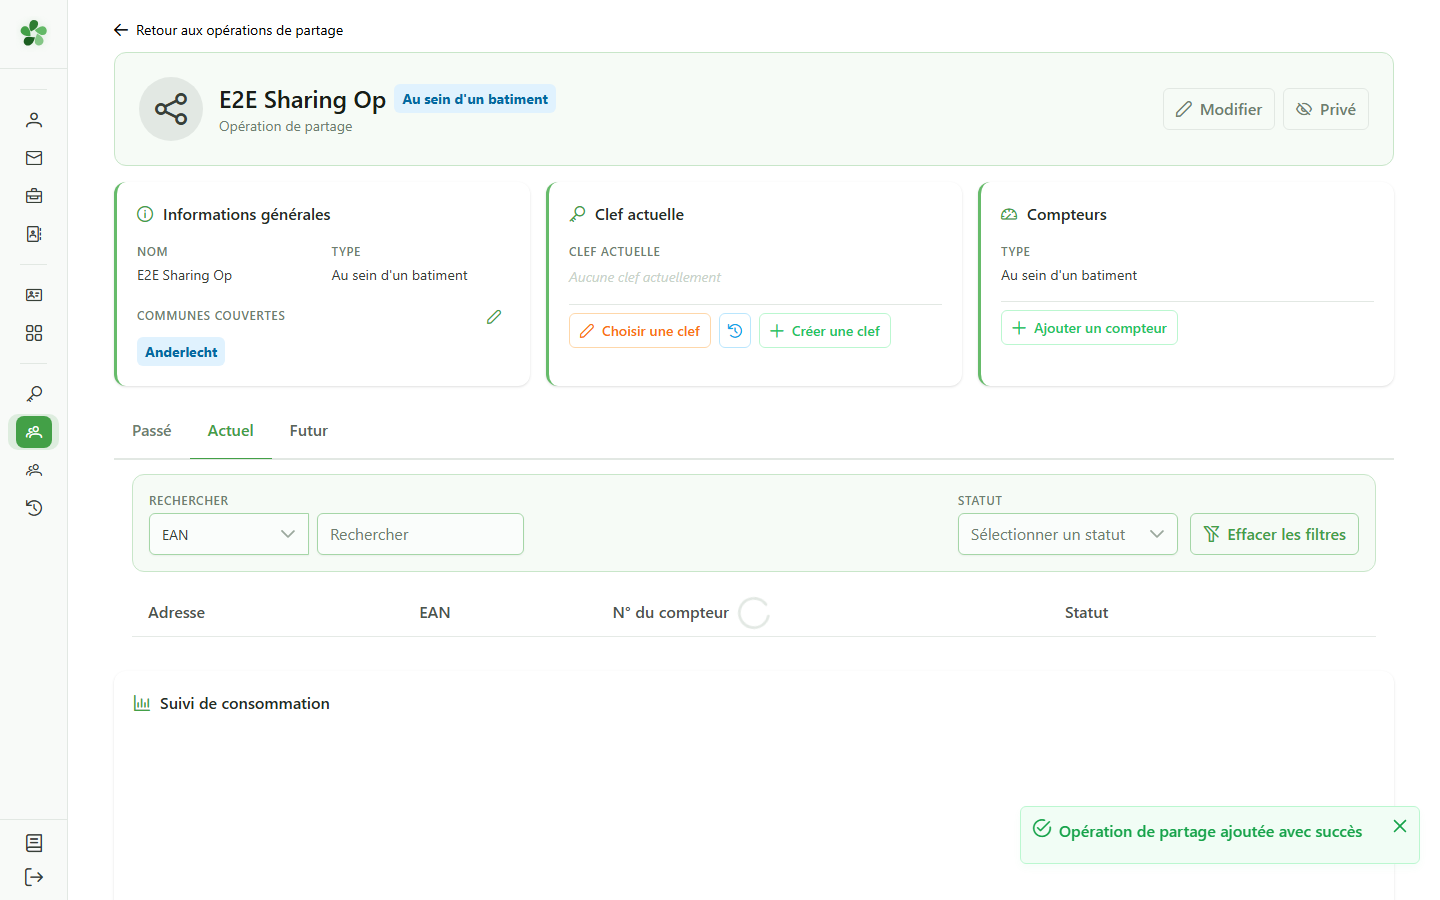The height and width of the screenshot is (900, 1440).
Task: Open the grid dashboard sidebar icon
Action: point(34,333)
